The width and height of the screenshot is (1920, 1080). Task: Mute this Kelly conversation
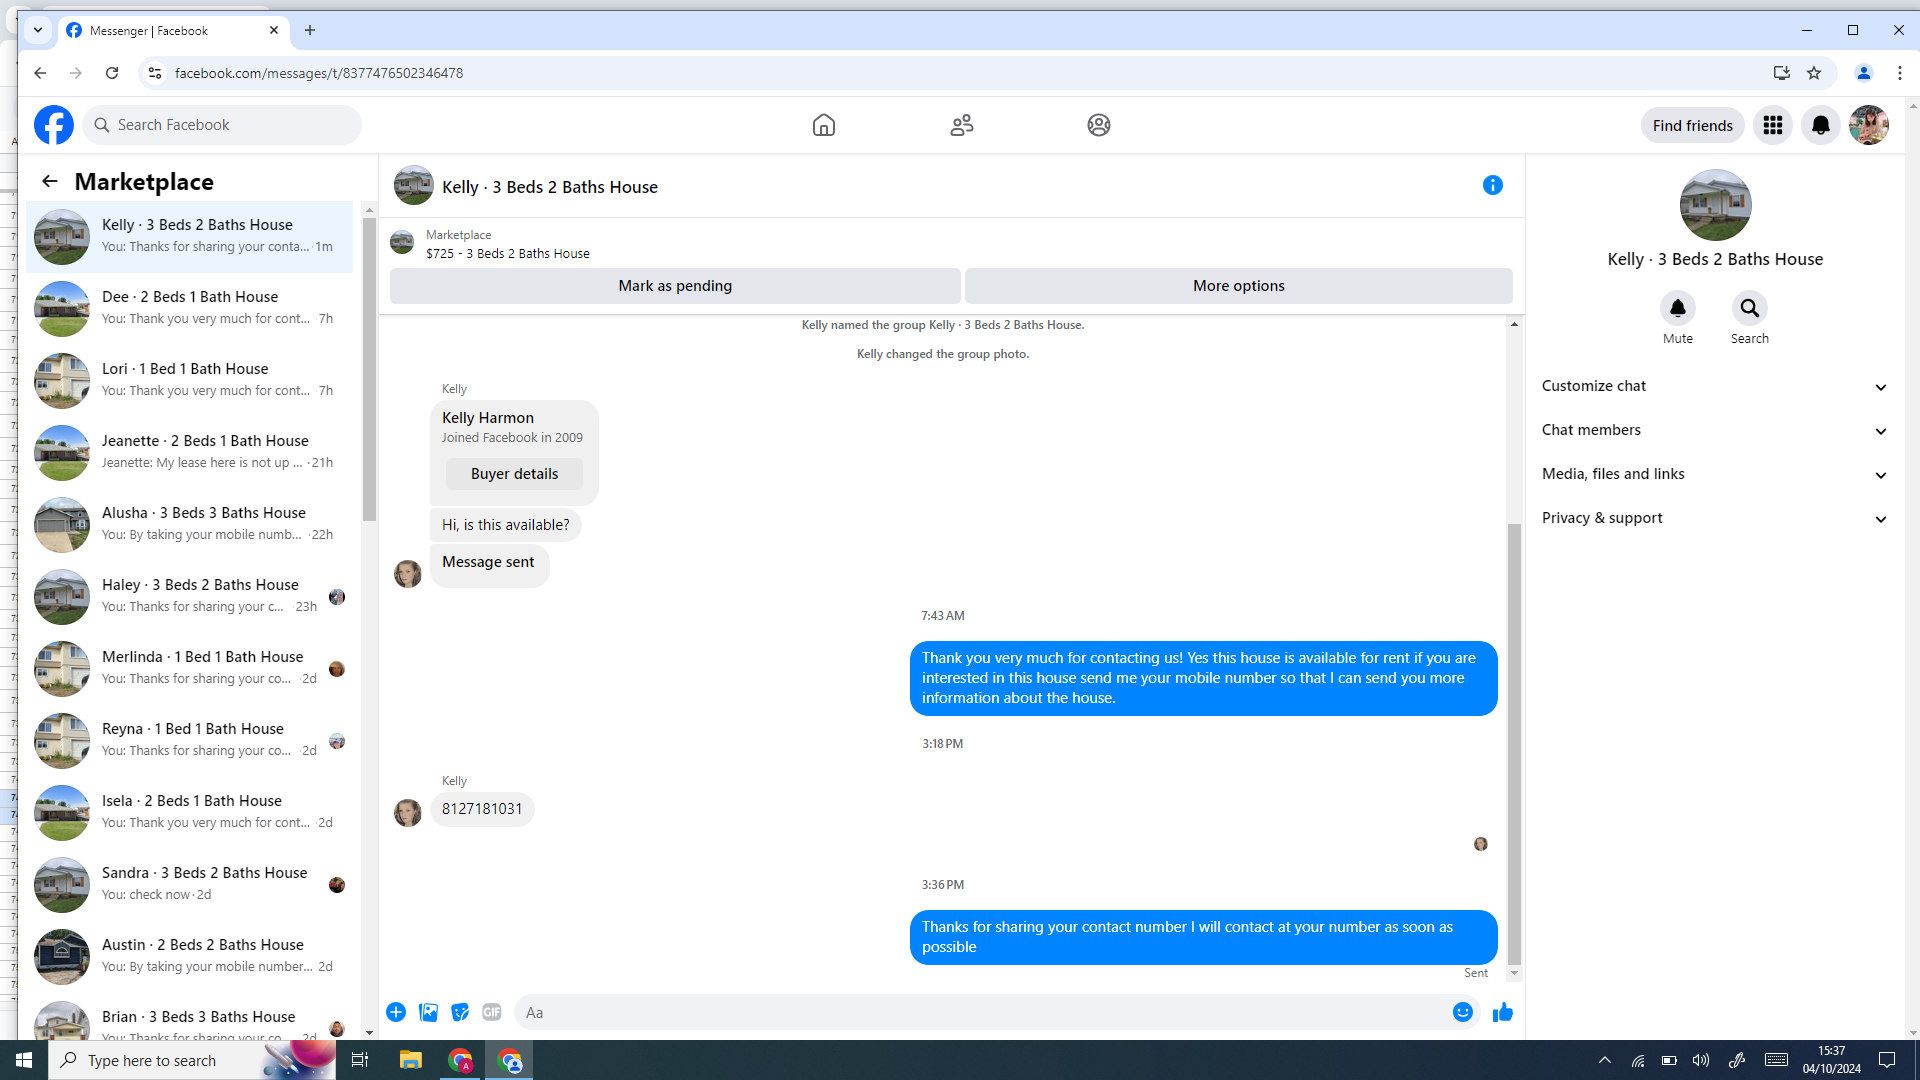point(1677,308)
